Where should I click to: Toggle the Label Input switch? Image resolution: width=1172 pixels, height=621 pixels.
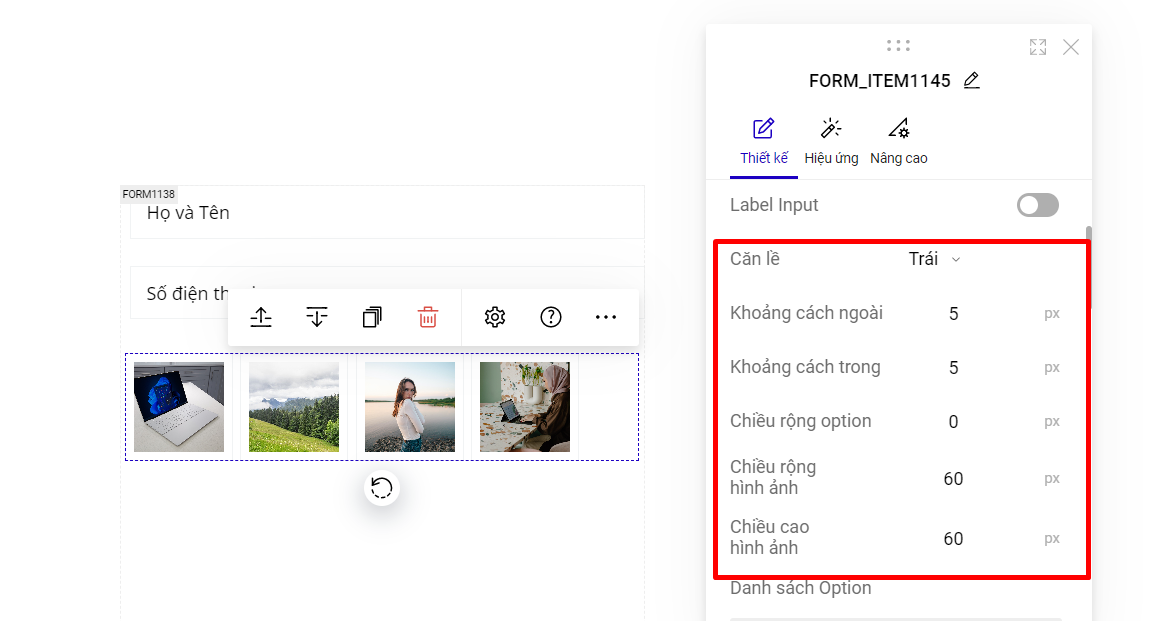(1037, 205)
